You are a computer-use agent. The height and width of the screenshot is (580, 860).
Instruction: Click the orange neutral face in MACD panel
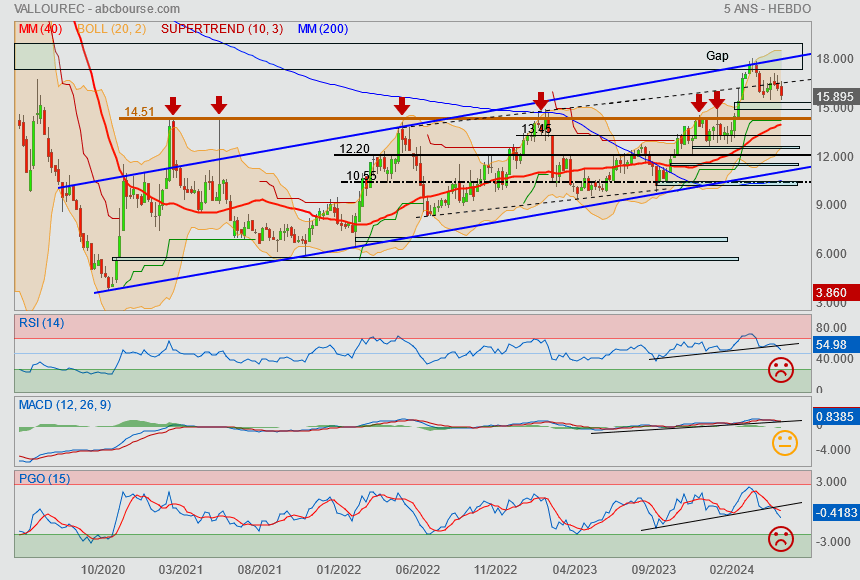click(784, 443)
